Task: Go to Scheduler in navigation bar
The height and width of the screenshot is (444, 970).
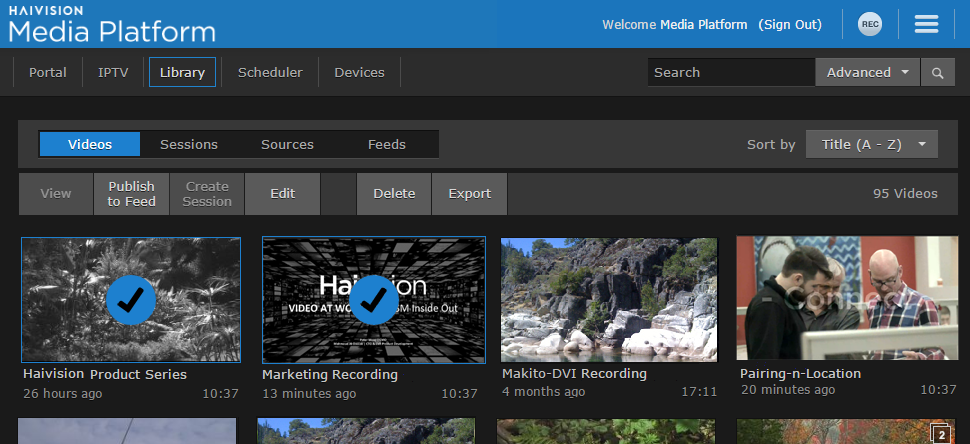Action: (270, 73)
